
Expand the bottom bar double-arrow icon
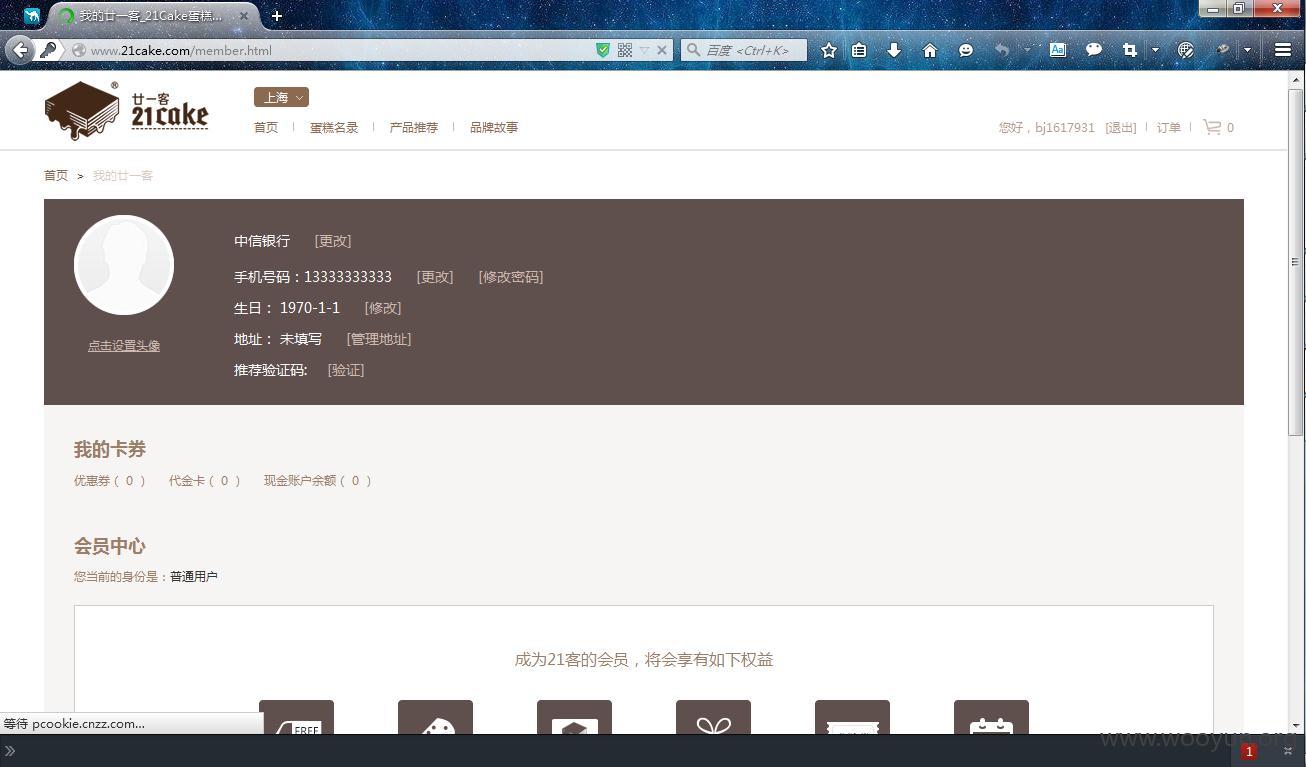[10, 751]
